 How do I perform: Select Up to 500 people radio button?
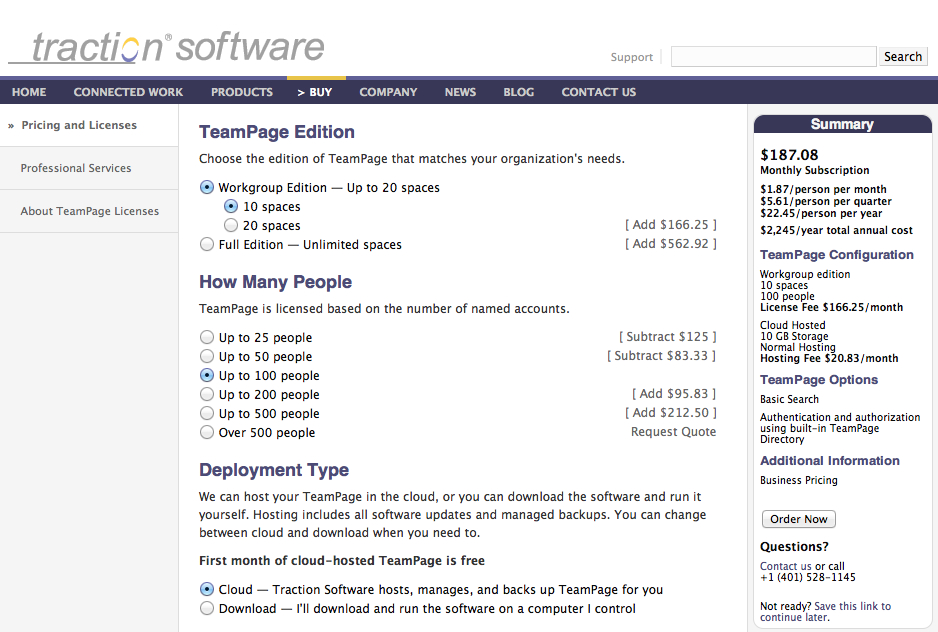coord(207,414)
